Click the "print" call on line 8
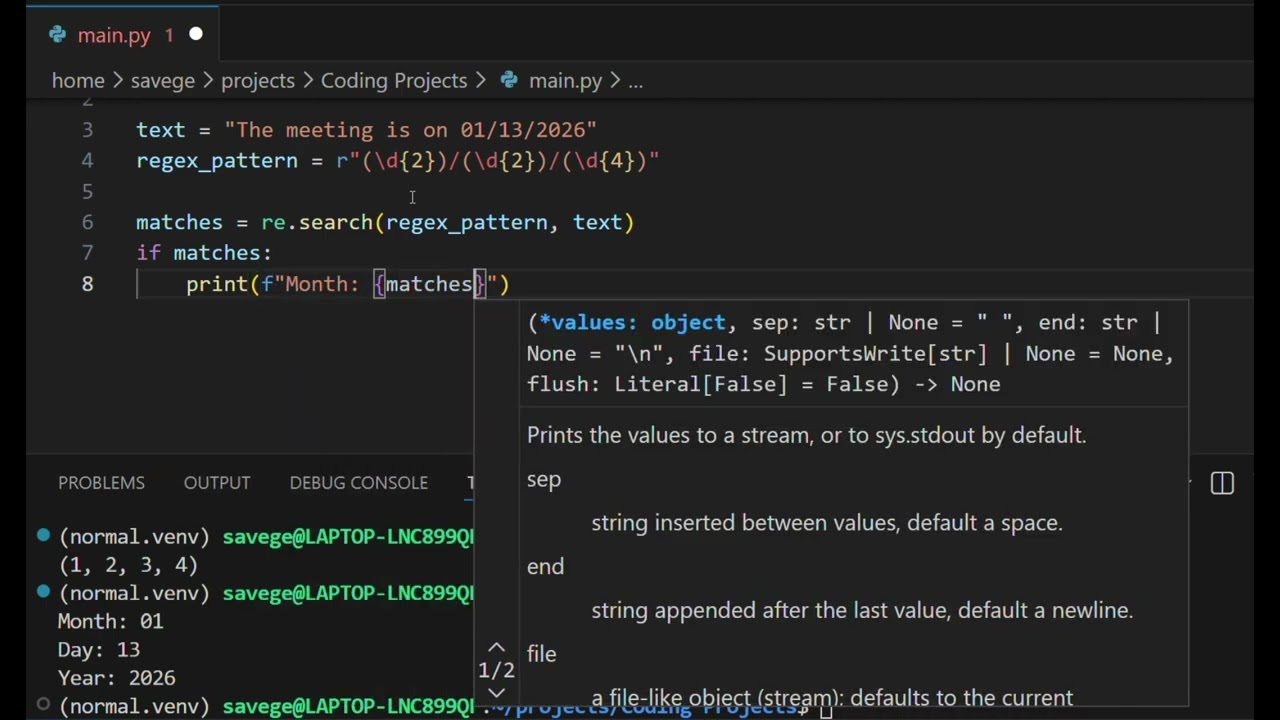Image resolution: width=1280 pixels, height=720 pixels. click(217, 284)
